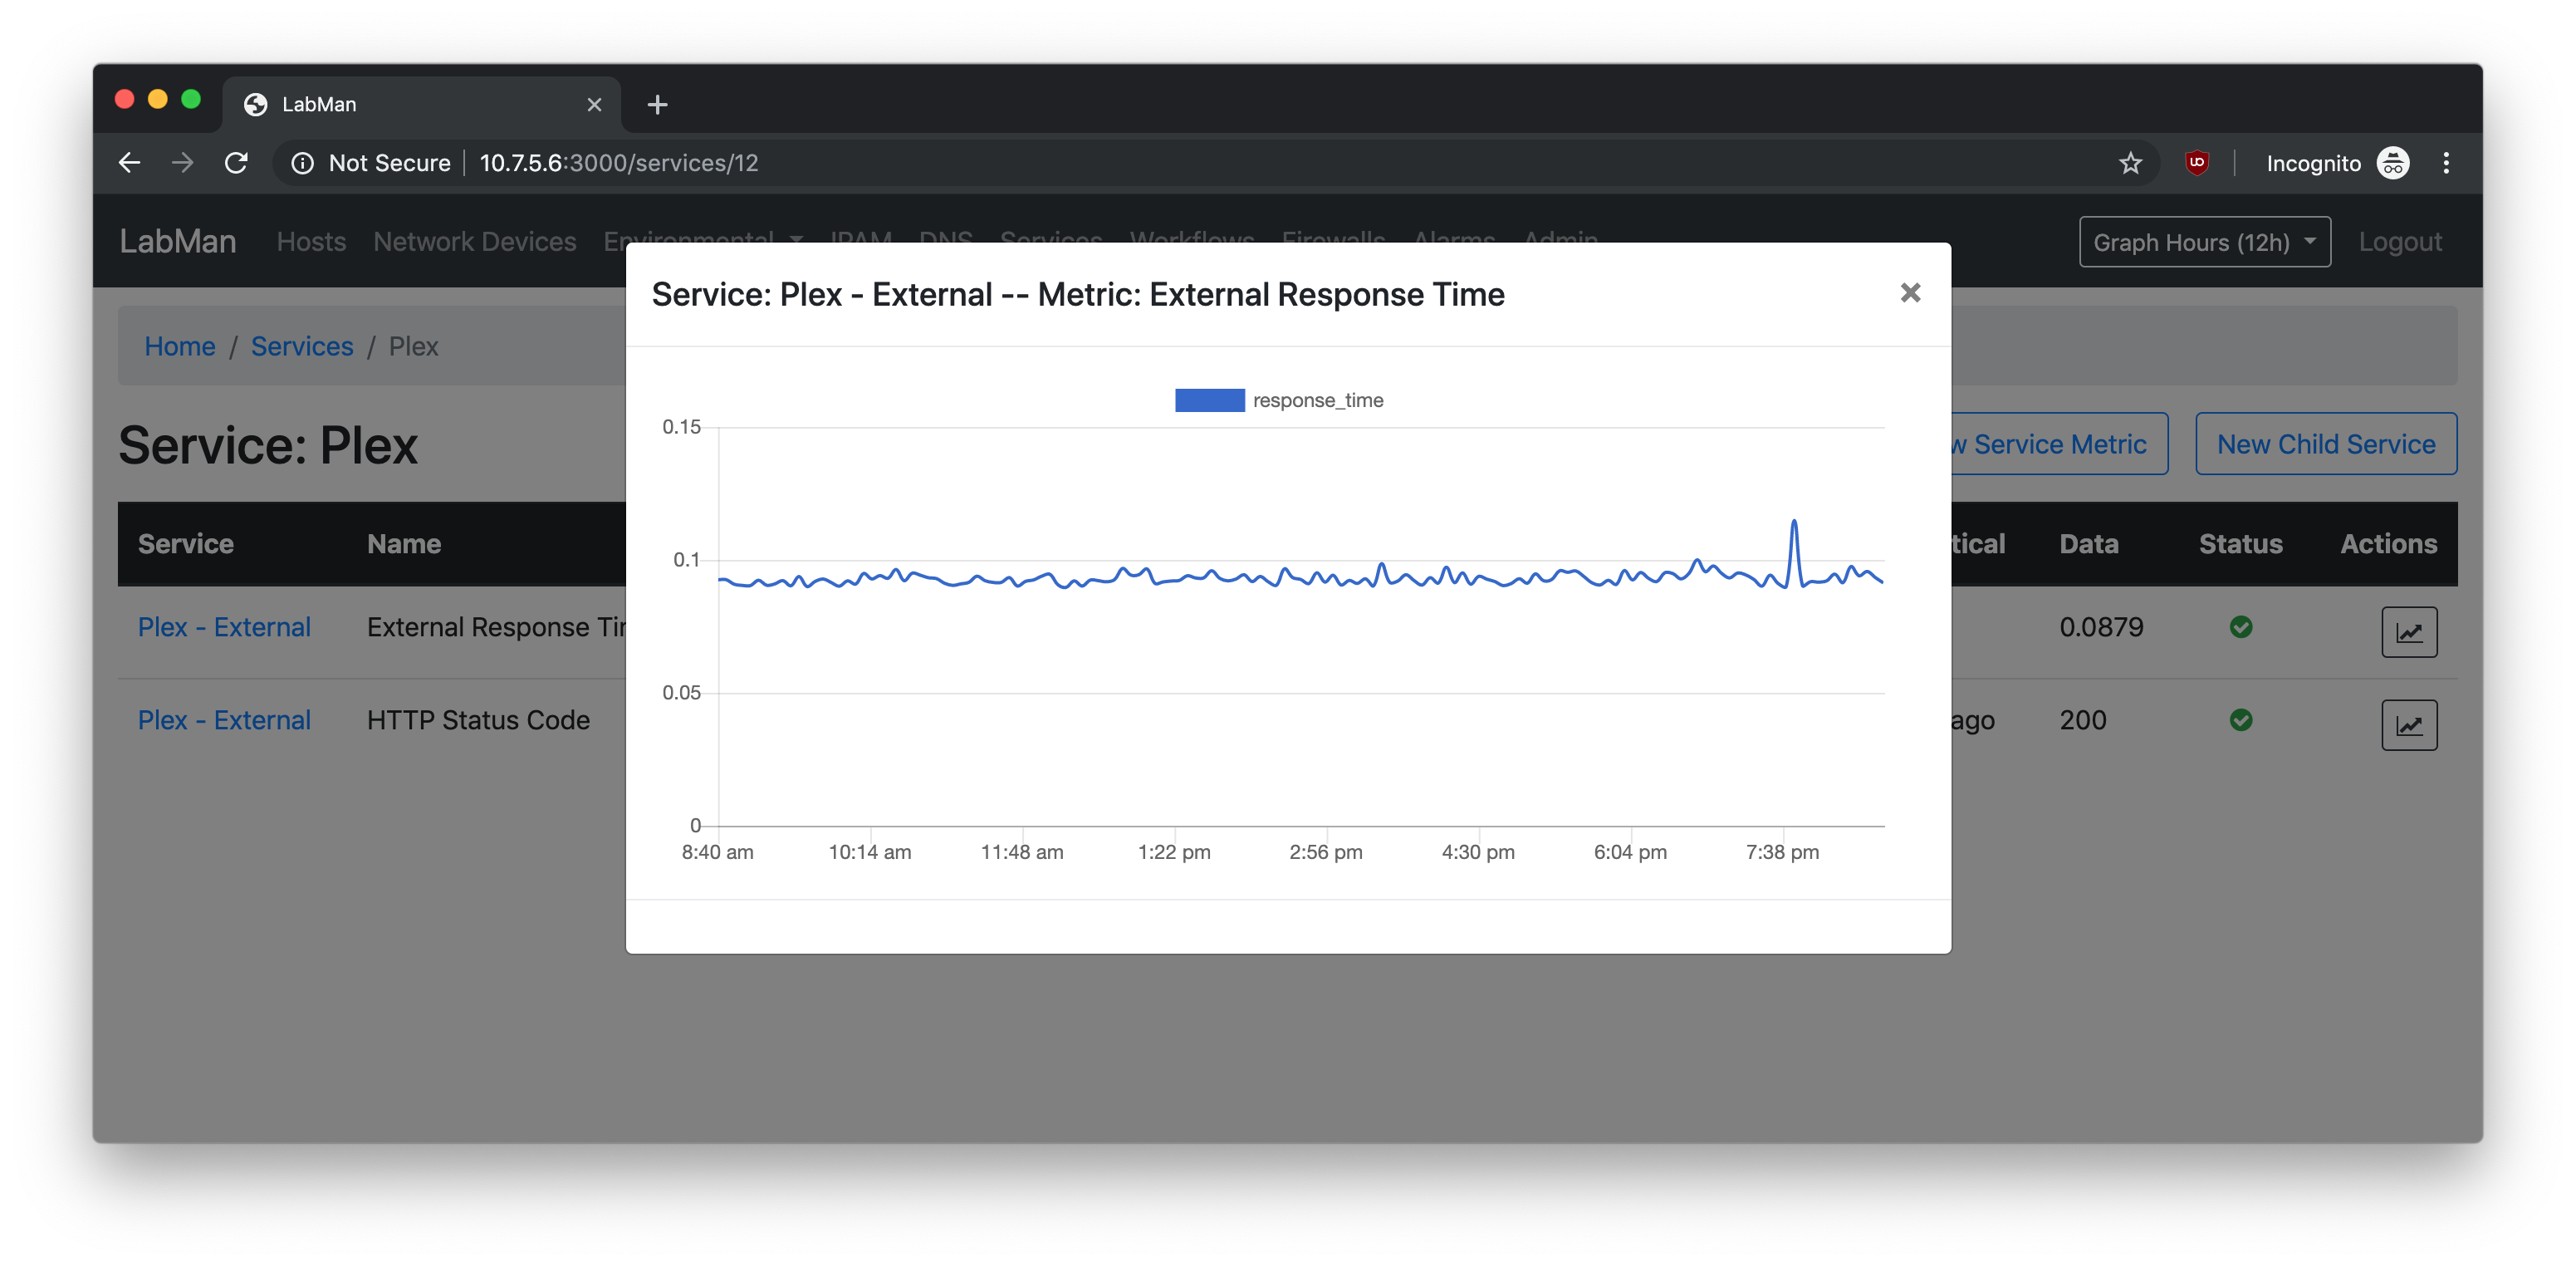The height and width of the screenshot is (1266, 2576).
Task: Open graph for HTTP Status Code row
Action: (x=2408, y=725)
